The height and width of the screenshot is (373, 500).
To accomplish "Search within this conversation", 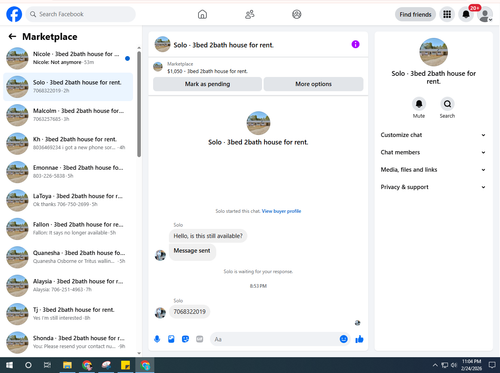I will [x=447, y=104].
